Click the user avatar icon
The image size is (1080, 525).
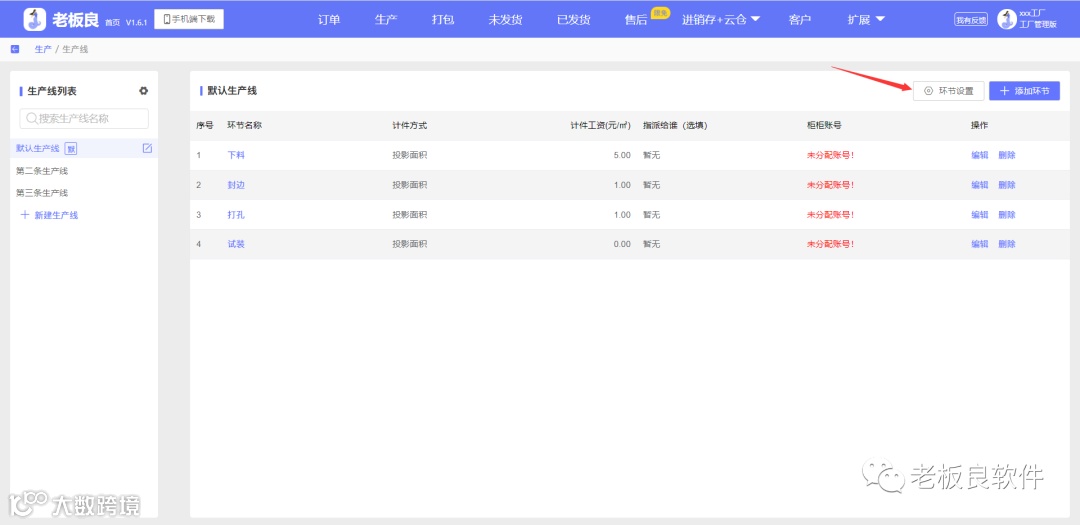coord(1006,19)
